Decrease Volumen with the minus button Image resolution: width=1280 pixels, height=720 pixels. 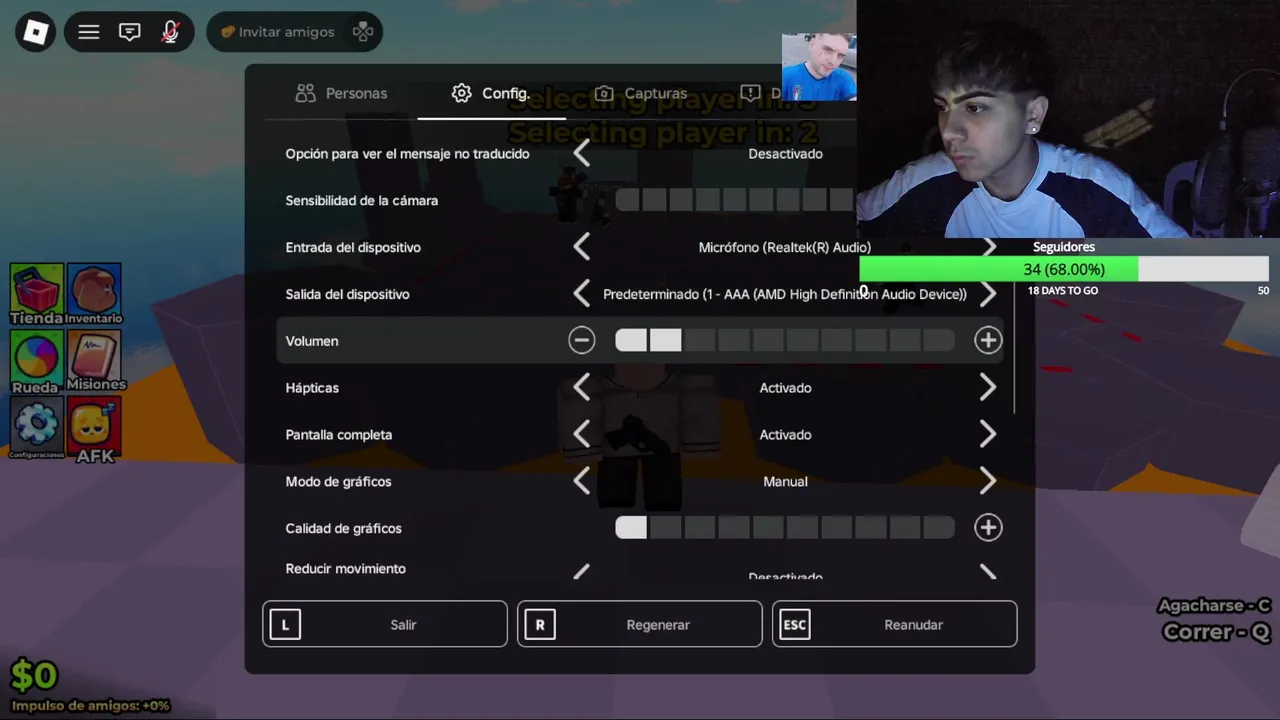tap(582, 340)
